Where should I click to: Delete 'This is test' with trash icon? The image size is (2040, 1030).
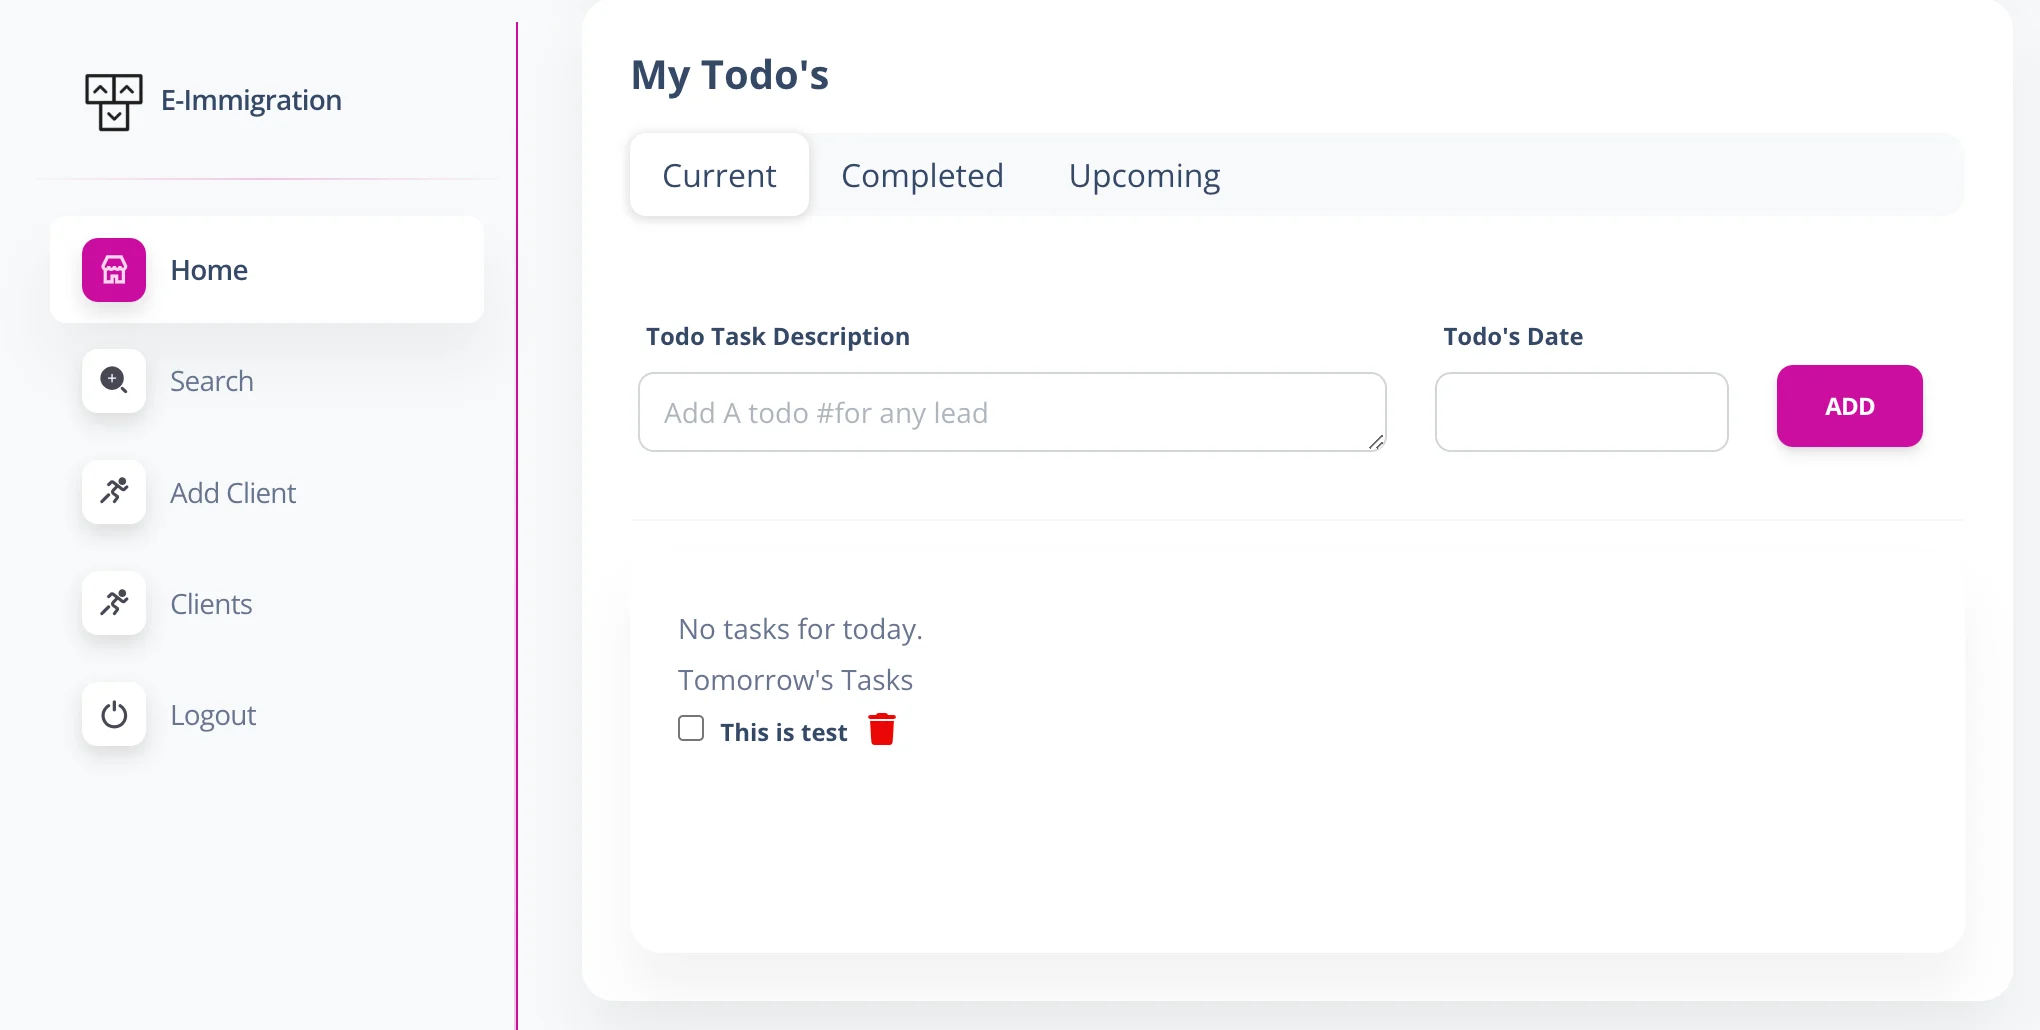coord(882,730)
